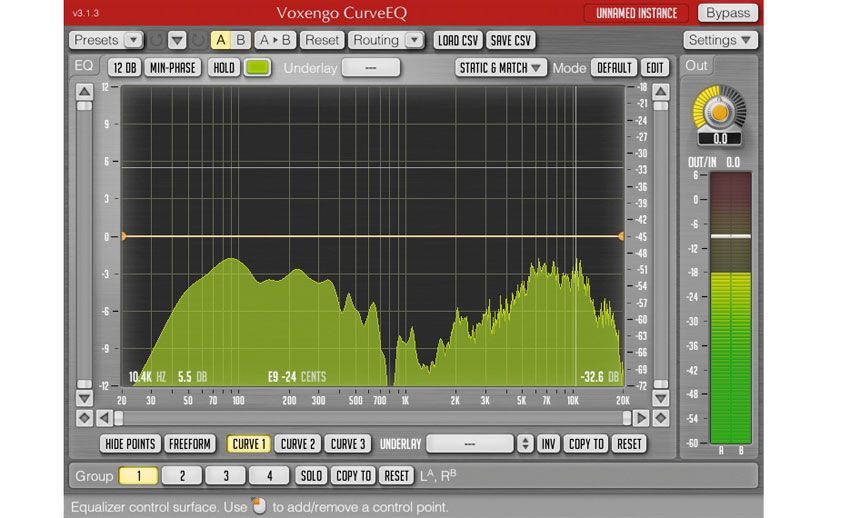Click the left diamond zoom icon
The width and height of the screenshot is (850, 518).
point(84,418)
